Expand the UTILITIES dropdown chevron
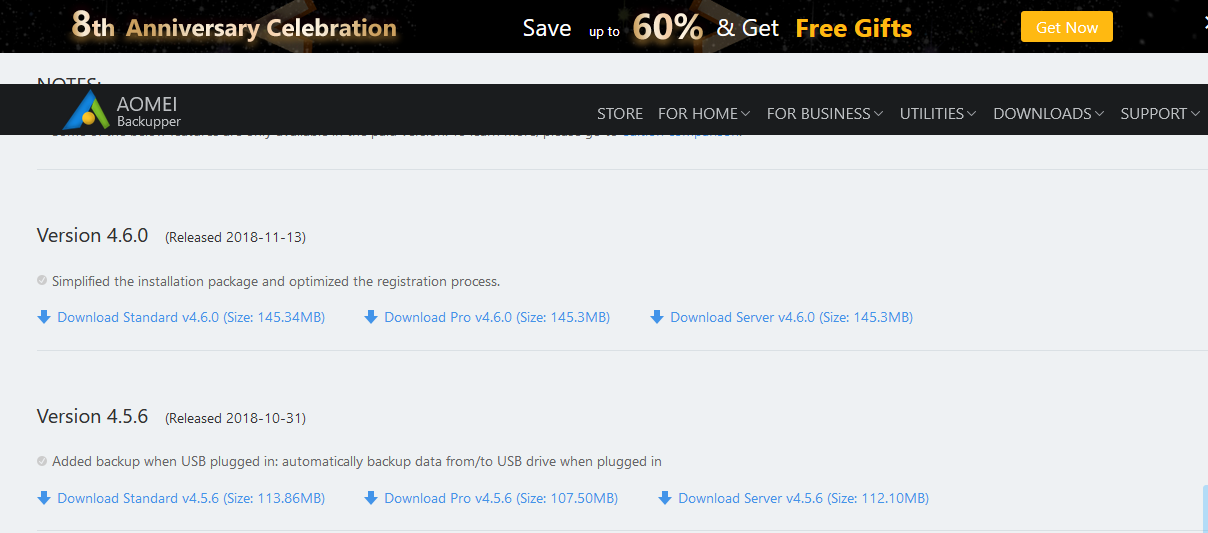Image resolution: width=1208 pixels, height=533 pixels. [971, 114]
